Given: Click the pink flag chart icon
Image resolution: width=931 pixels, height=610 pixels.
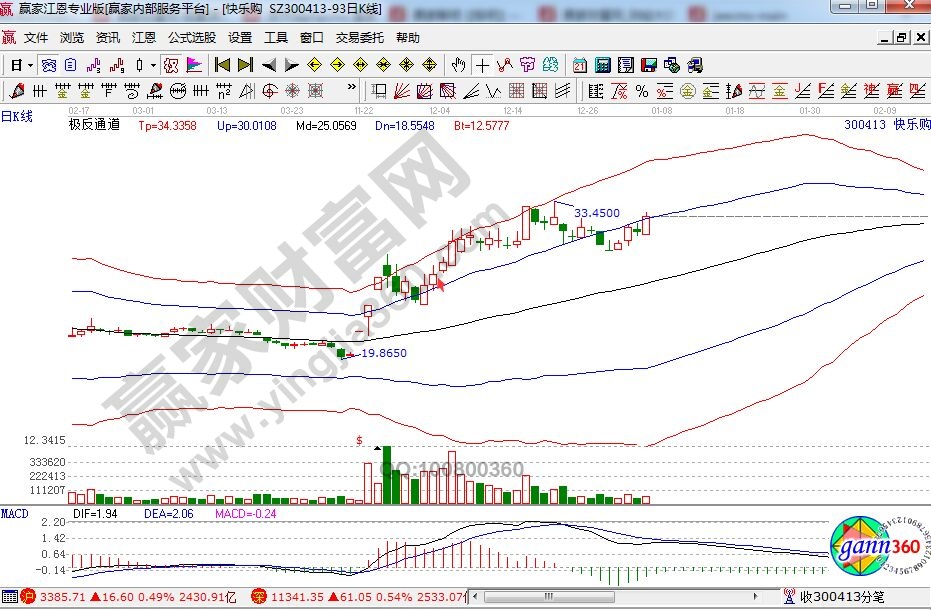Looking at the screenshot, I should (195, 65).
